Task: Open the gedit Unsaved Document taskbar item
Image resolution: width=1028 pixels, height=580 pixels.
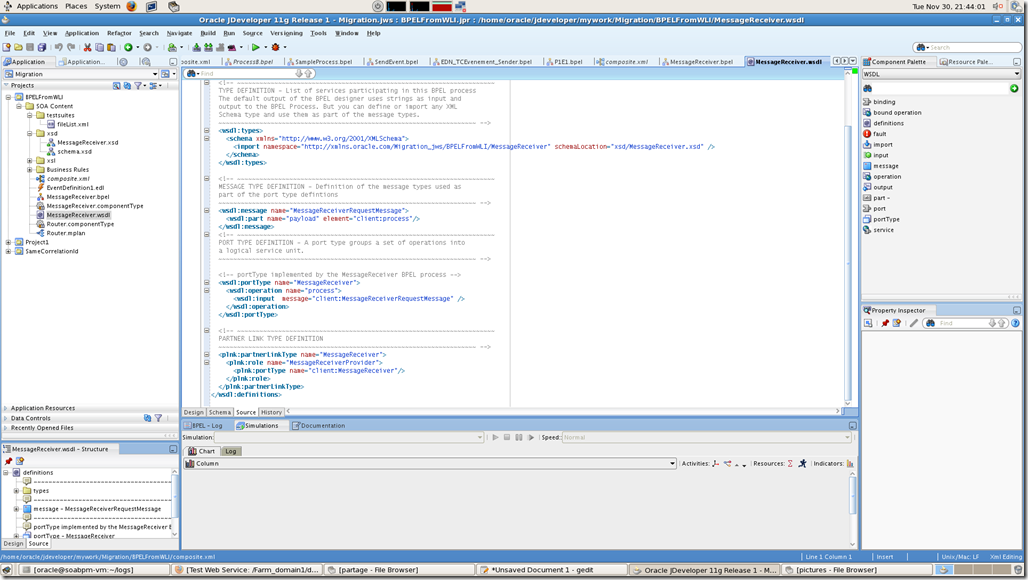Action: pos(551,570)
